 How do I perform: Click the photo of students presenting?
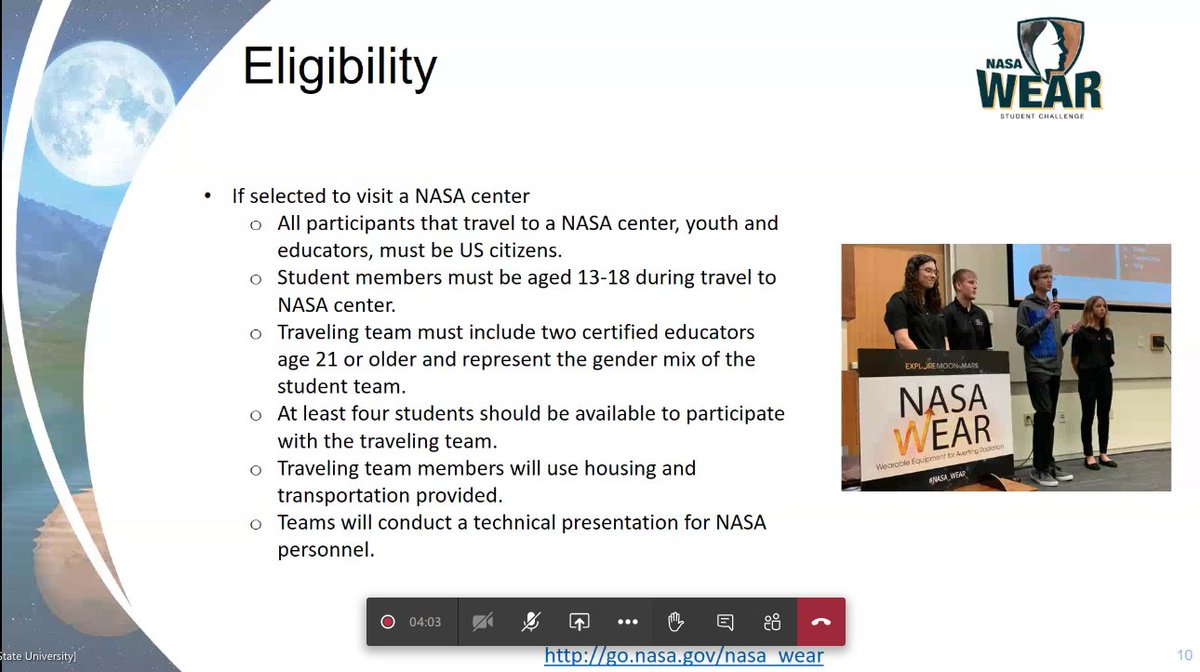point(1006,367)
